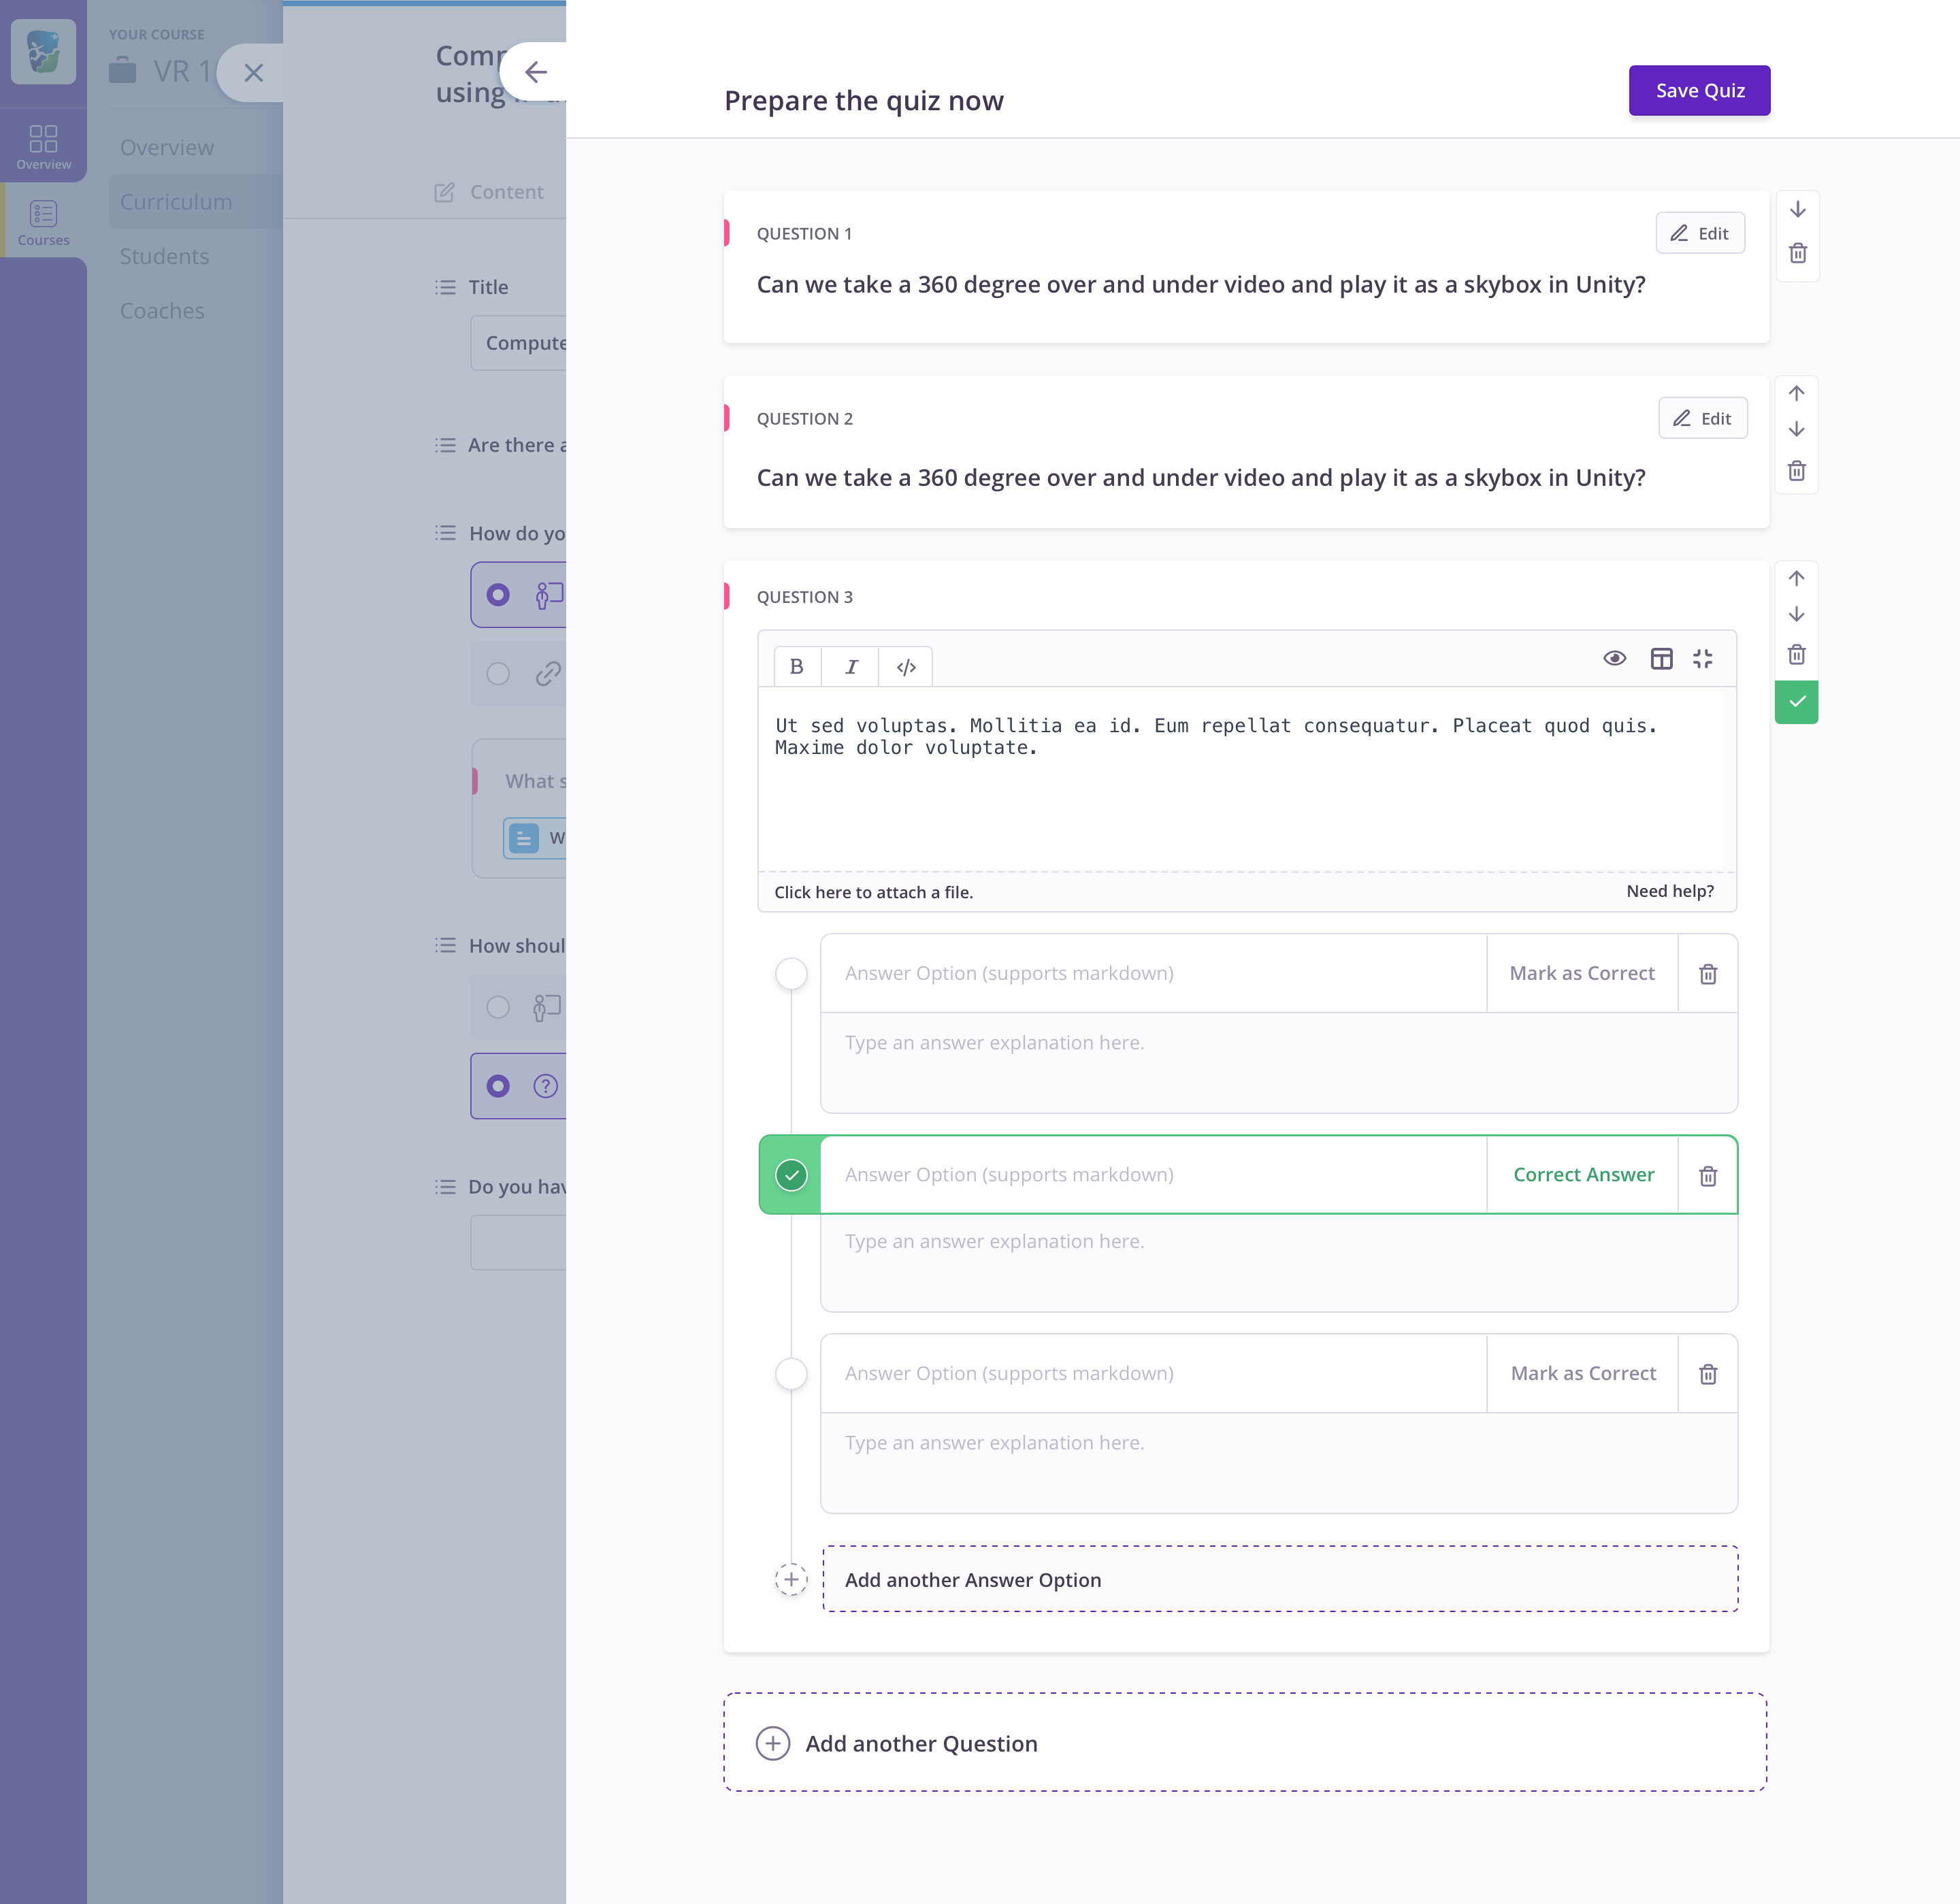Expand by adding another answer option
The image size is (1960, 1904).
(1279, 1579)
